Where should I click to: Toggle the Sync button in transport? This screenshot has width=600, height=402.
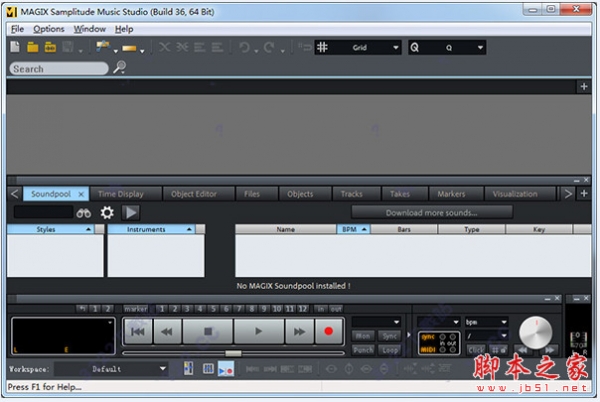tap(391, 336)
